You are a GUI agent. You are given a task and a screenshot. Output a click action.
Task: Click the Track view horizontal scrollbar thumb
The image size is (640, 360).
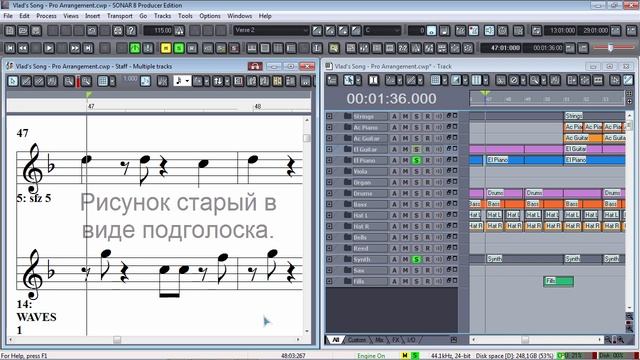click(525, 340)
